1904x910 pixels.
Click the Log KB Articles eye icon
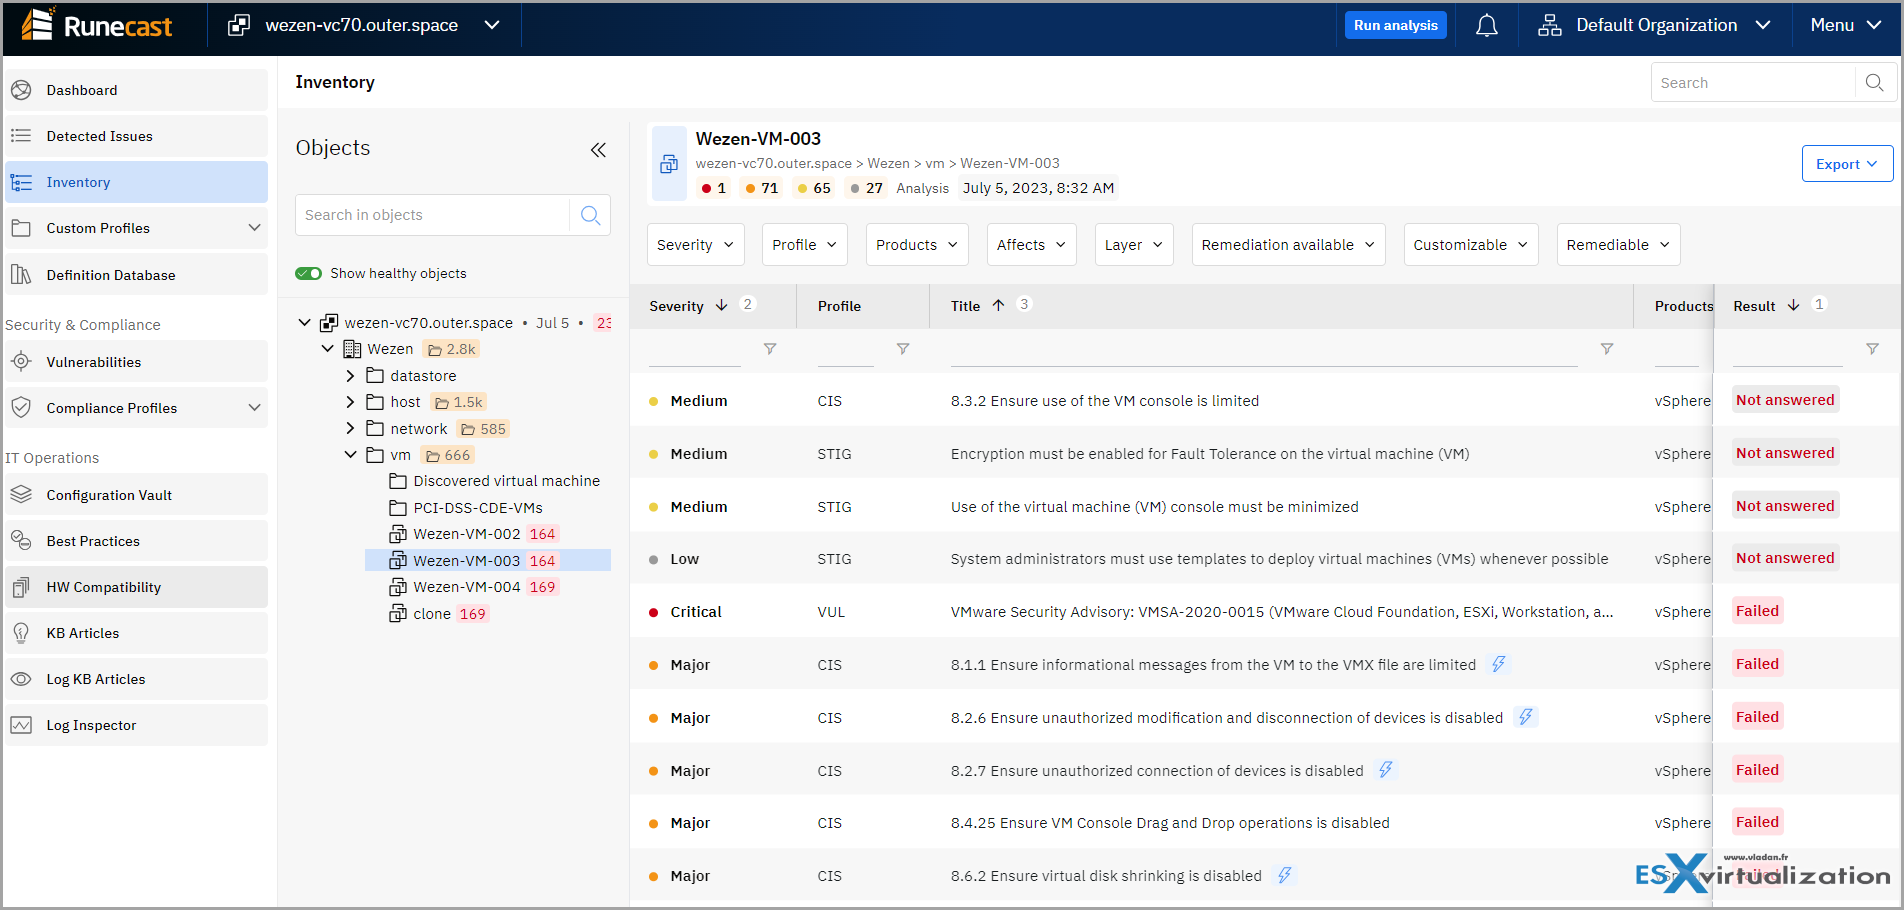click(x=21, y=679)
